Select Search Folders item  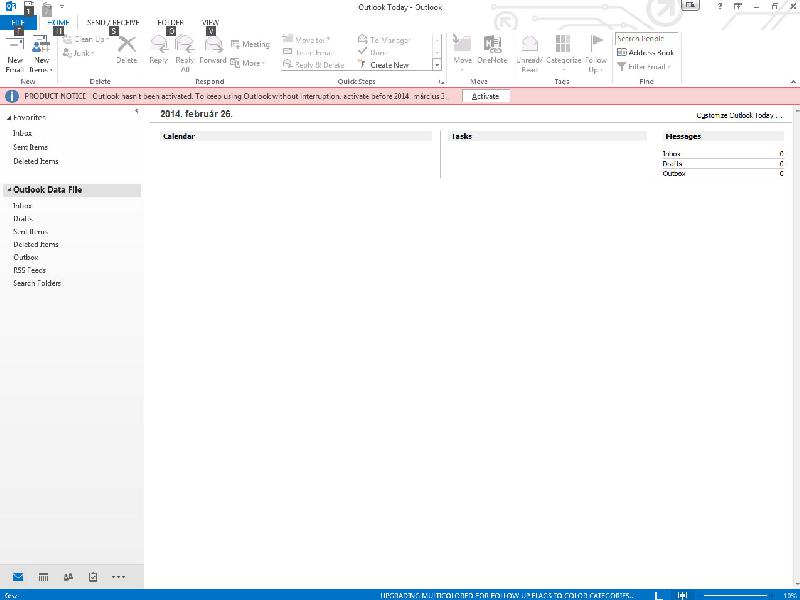click(37, 283)
